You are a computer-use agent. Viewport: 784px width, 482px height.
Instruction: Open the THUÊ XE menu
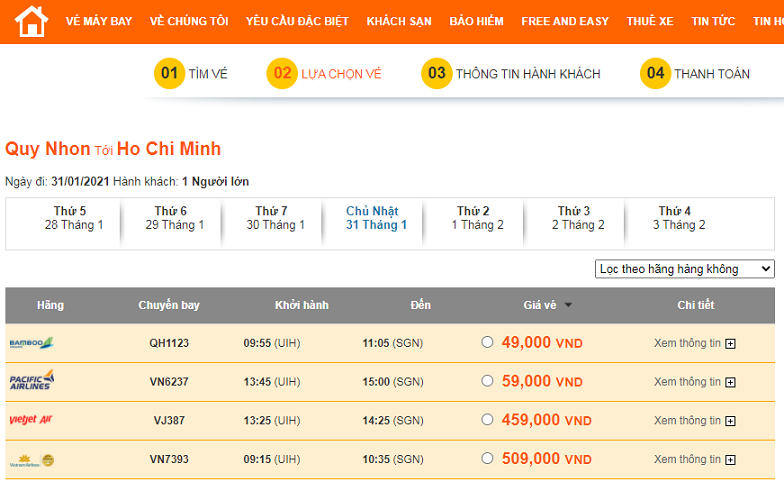(x=650, y=22)
